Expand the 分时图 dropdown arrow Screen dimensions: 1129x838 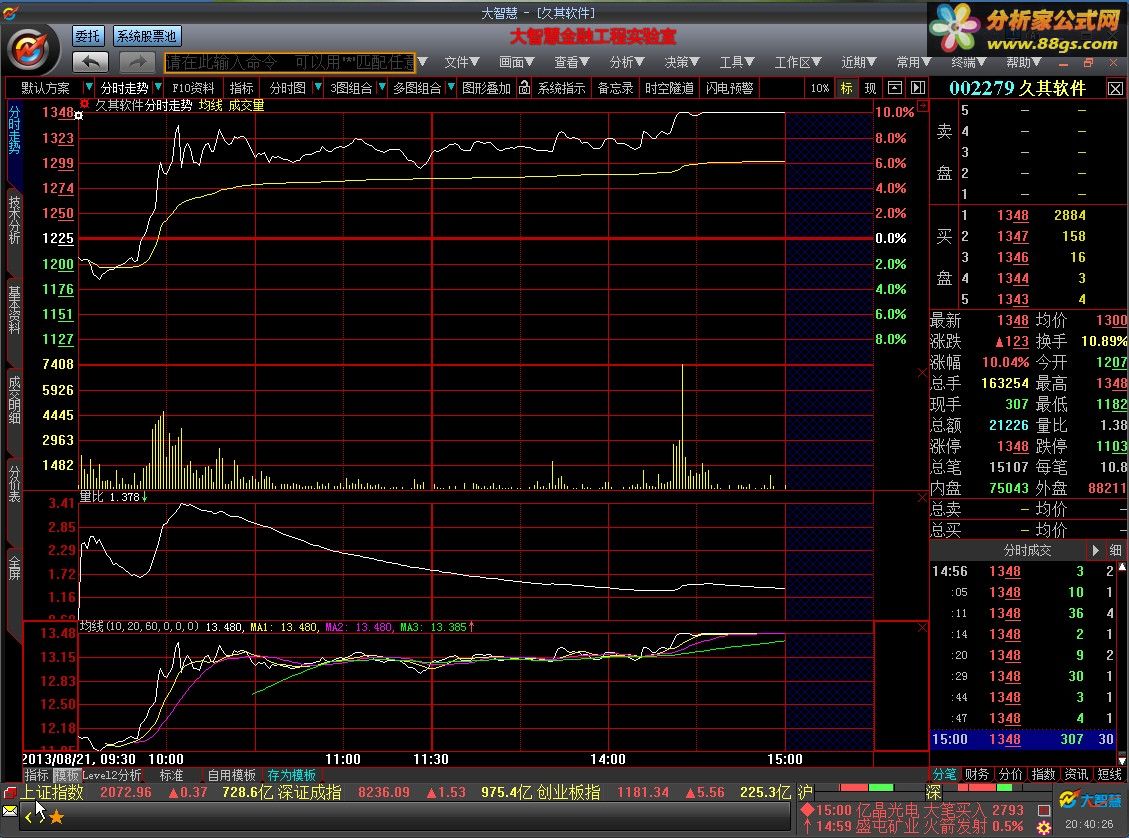point(318,87)
